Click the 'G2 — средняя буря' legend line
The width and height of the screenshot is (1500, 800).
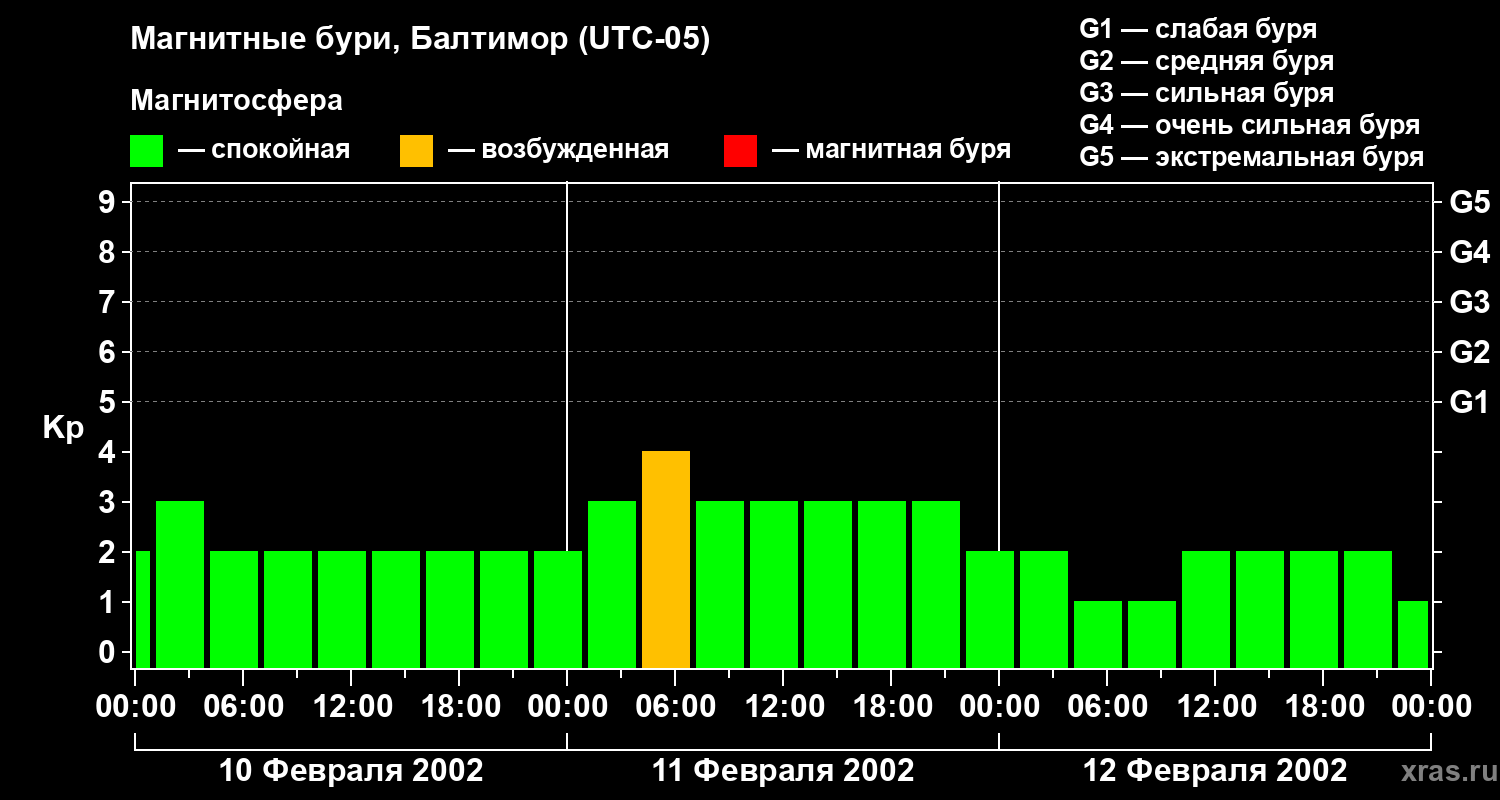pyautogui.click(x=1206, y=61)
